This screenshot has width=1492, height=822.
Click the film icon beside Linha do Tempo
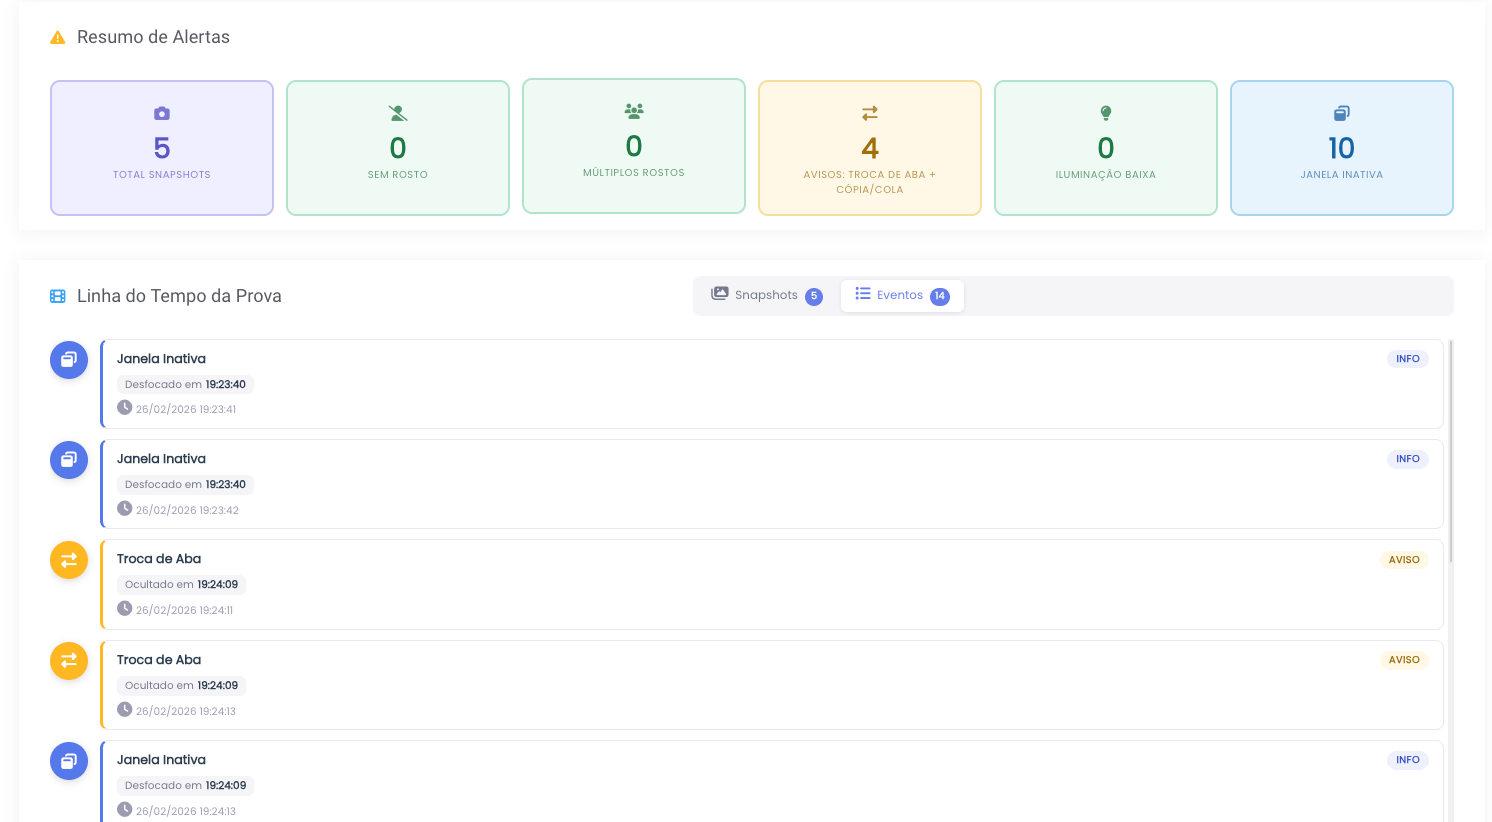pos(58,296)
